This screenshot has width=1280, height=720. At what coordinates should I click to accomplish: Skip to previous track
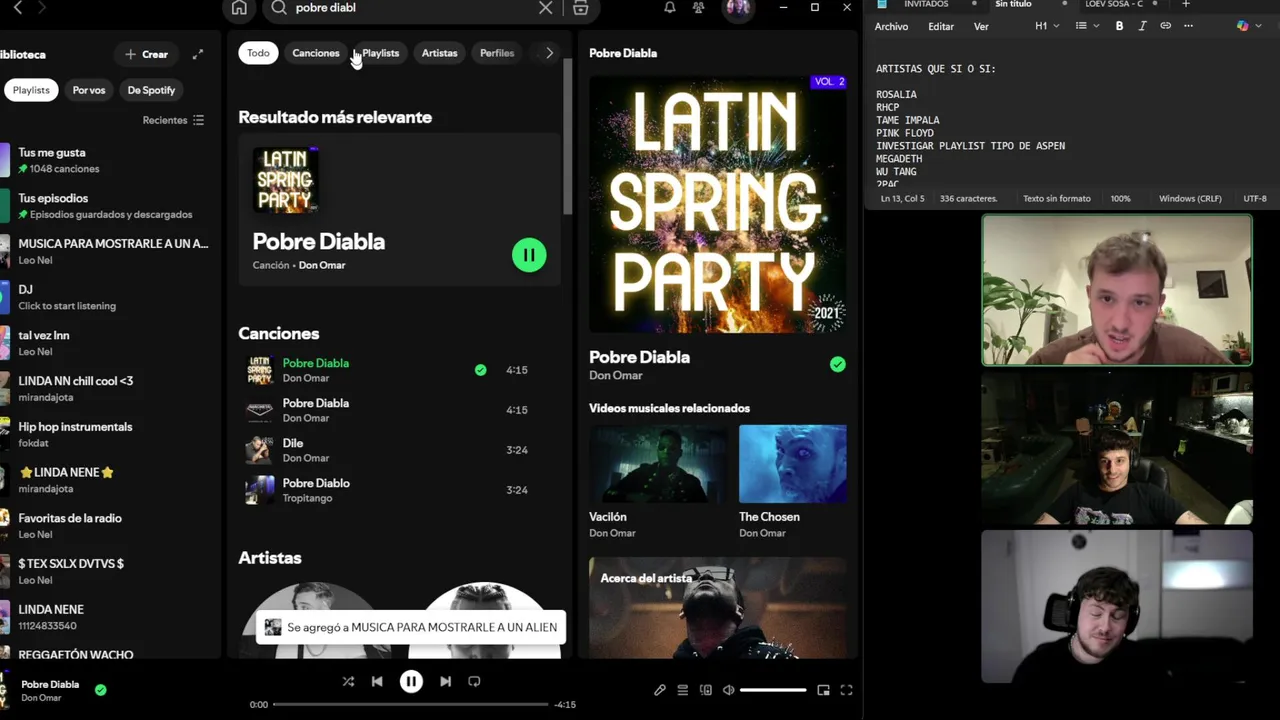[377, 681]
